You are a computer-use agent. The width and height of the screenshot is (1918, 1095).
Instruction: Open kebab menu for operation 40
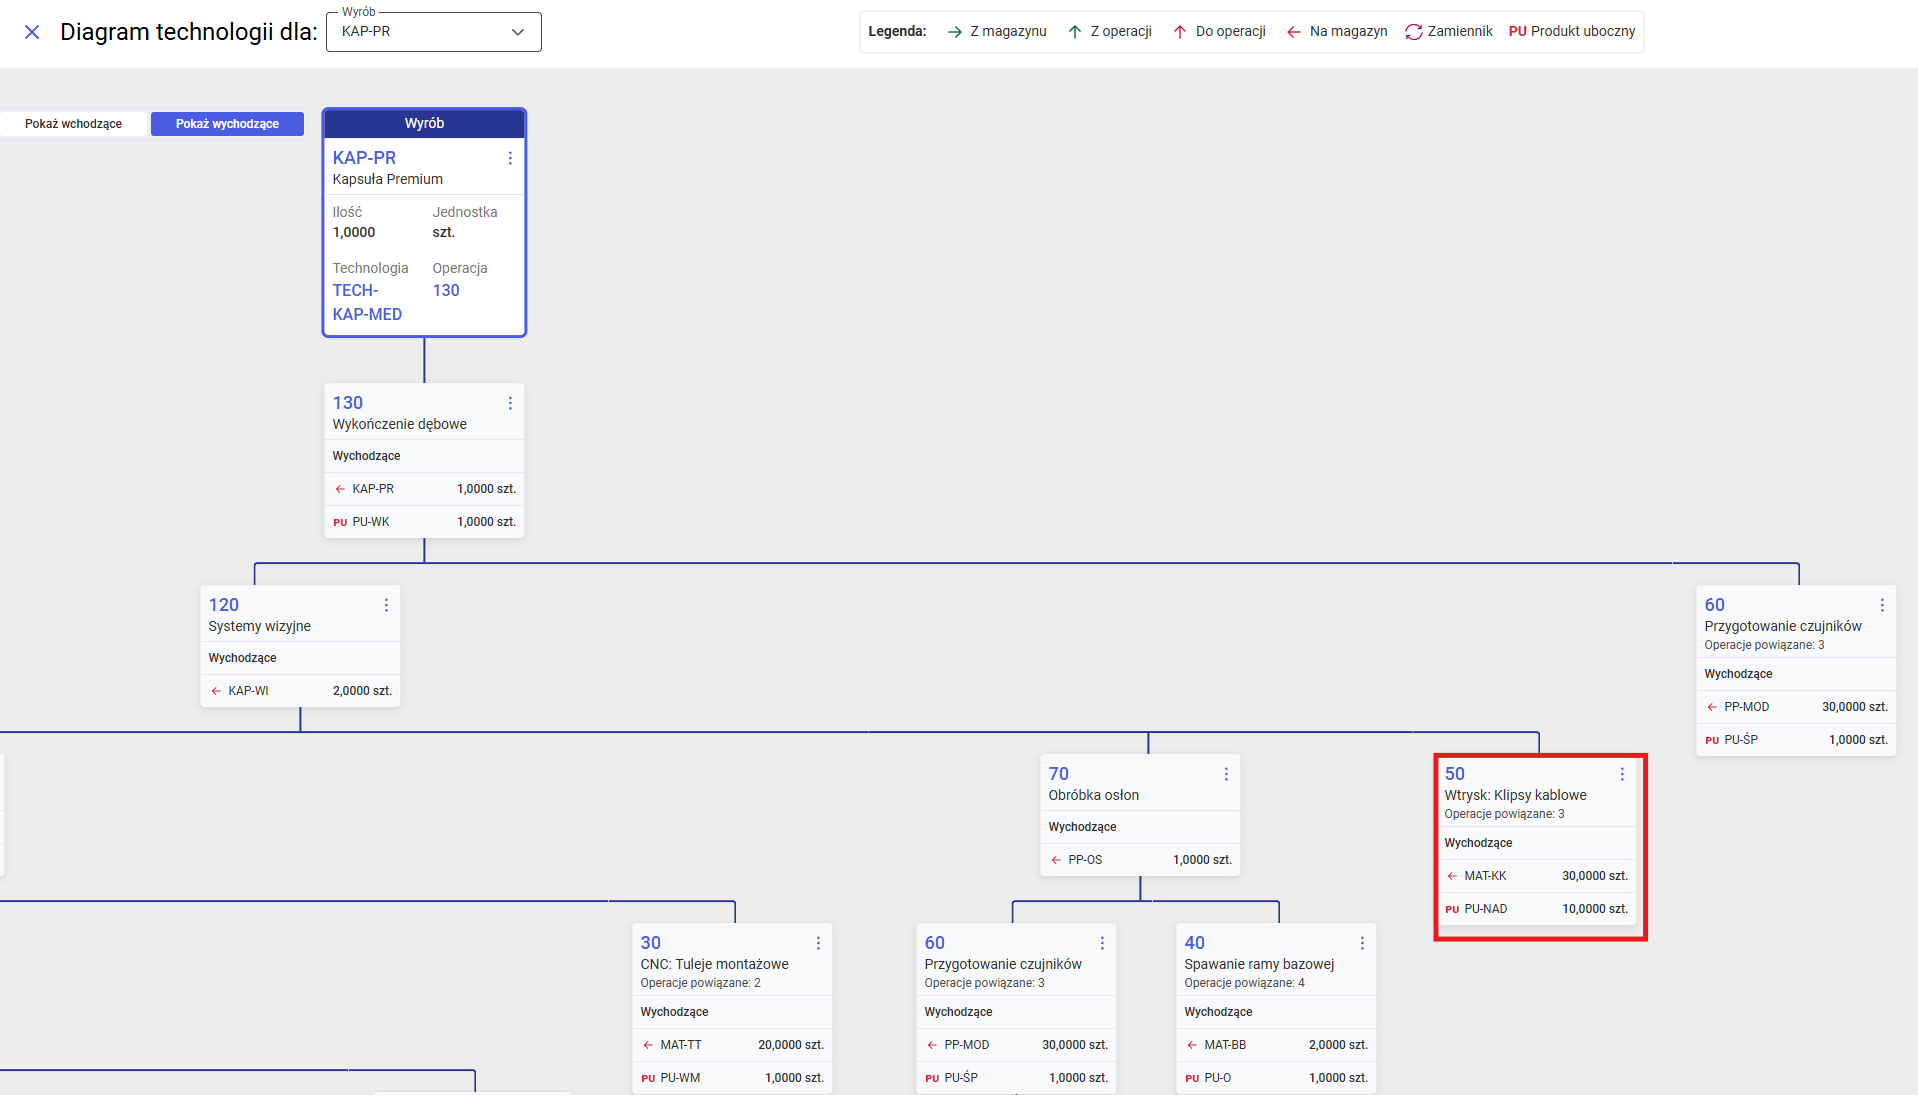click(x=1362, y=943)
